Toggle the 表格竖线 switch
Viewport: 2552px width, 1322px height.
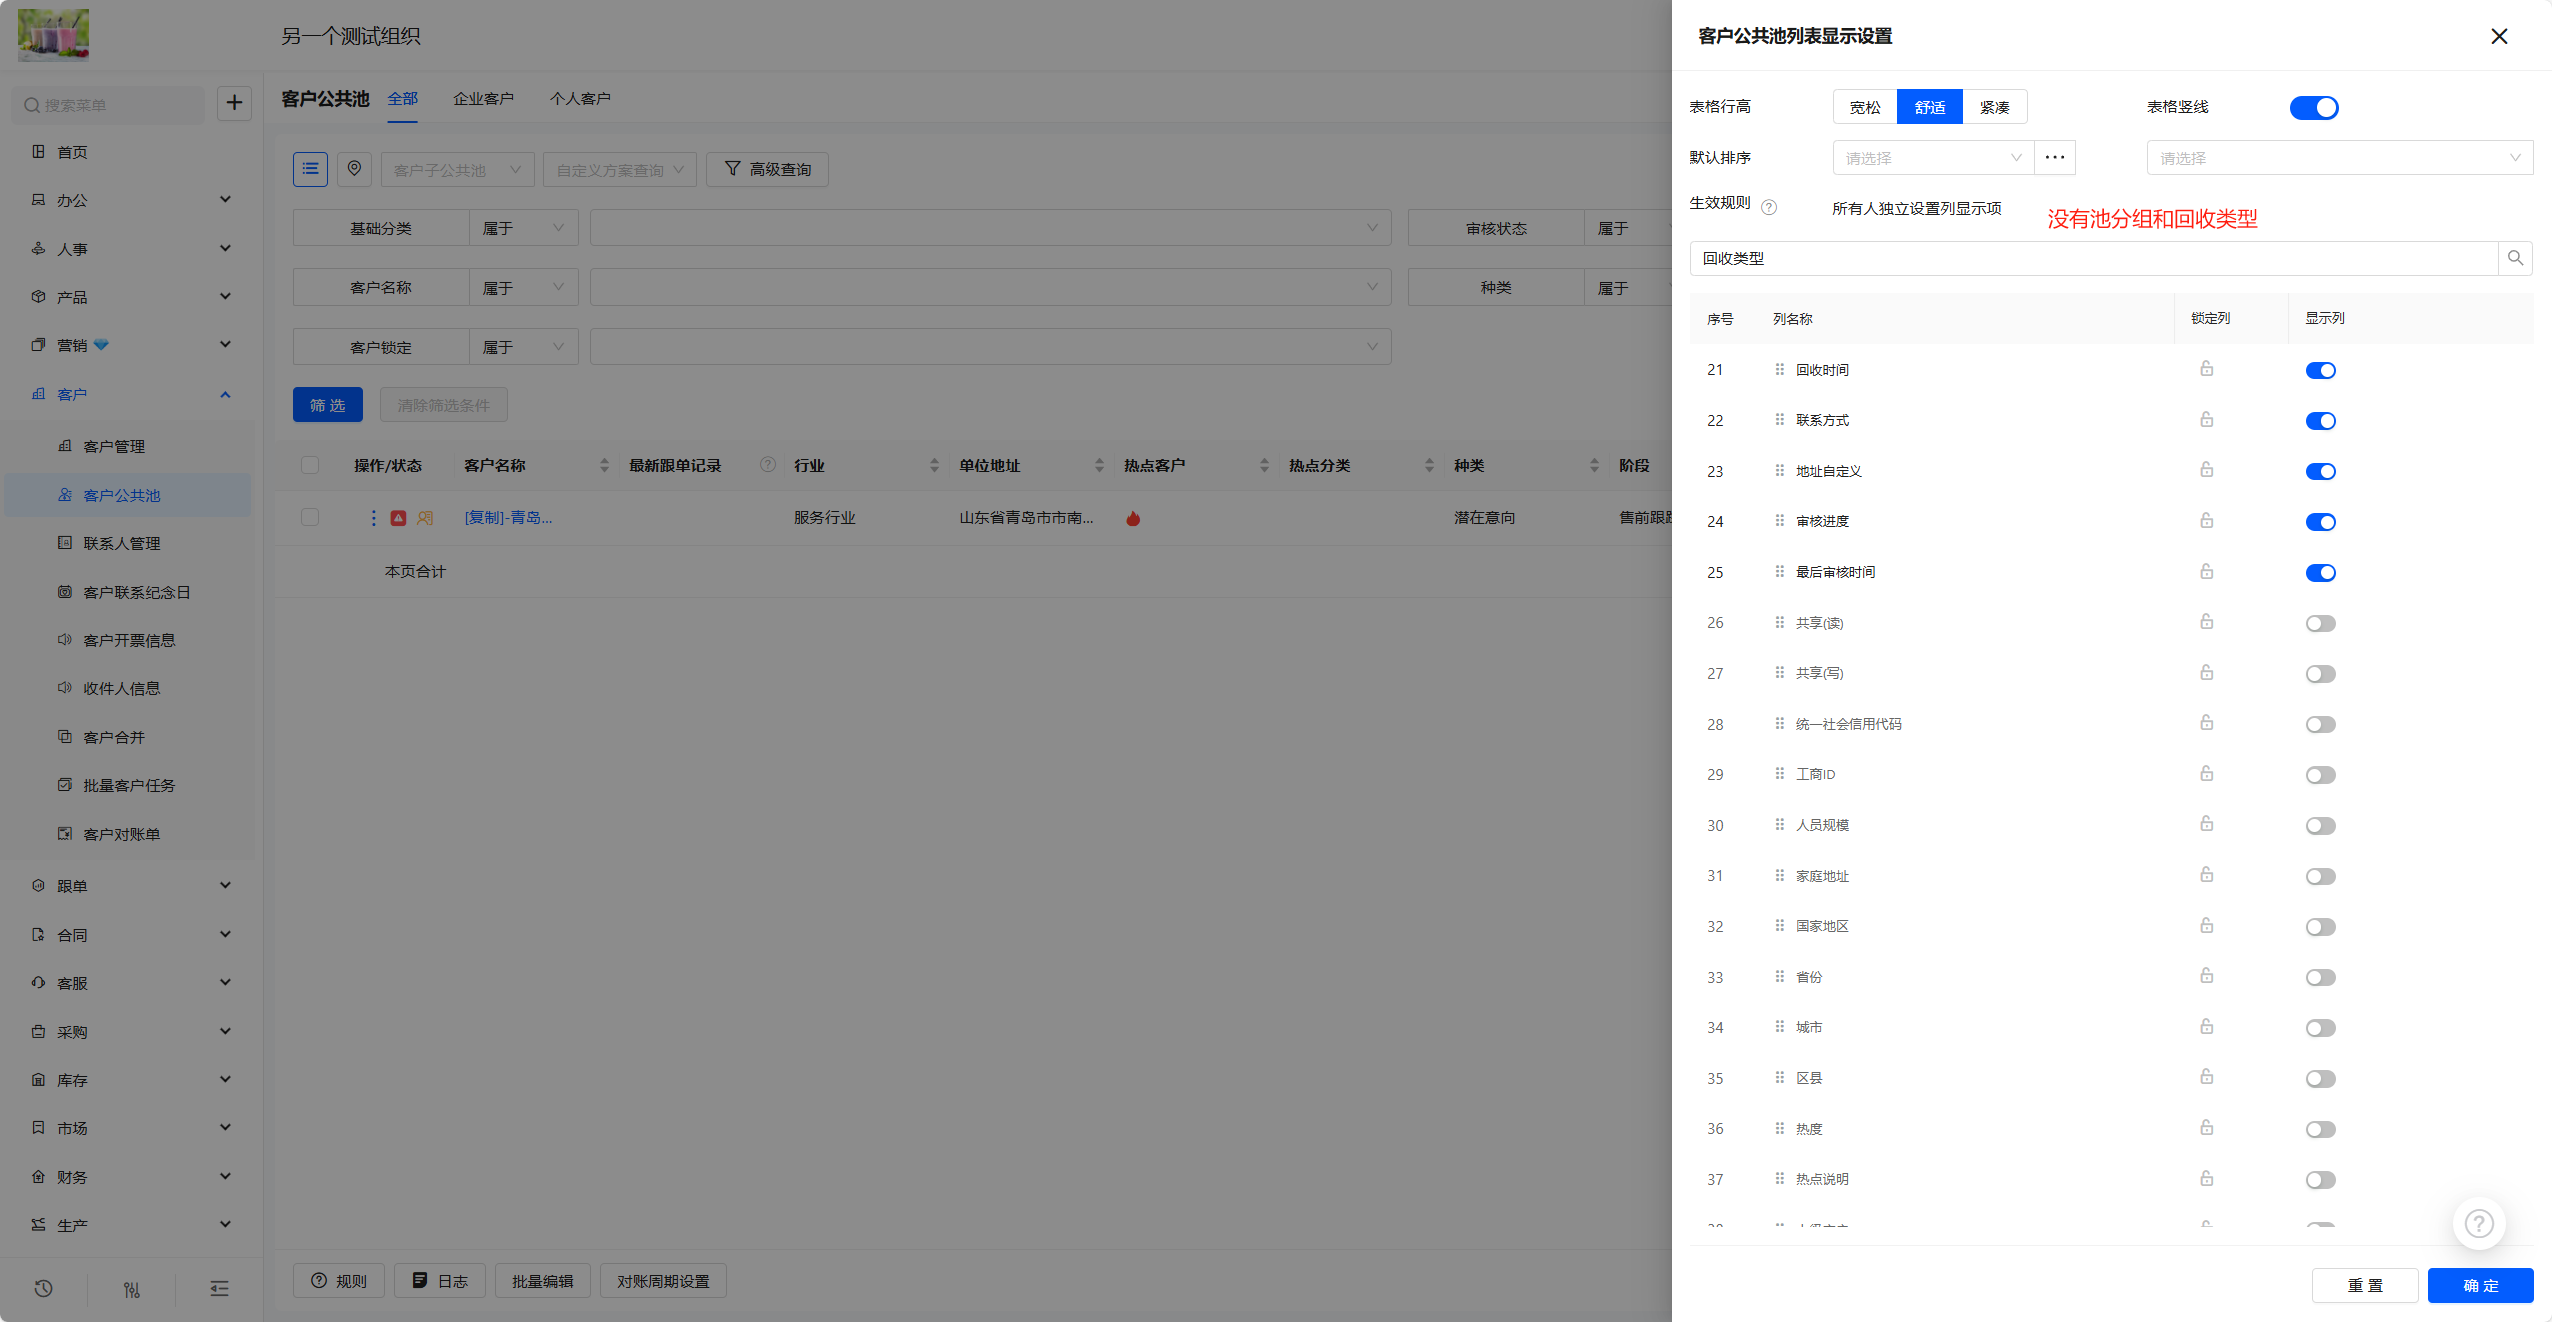point(2314,107)
